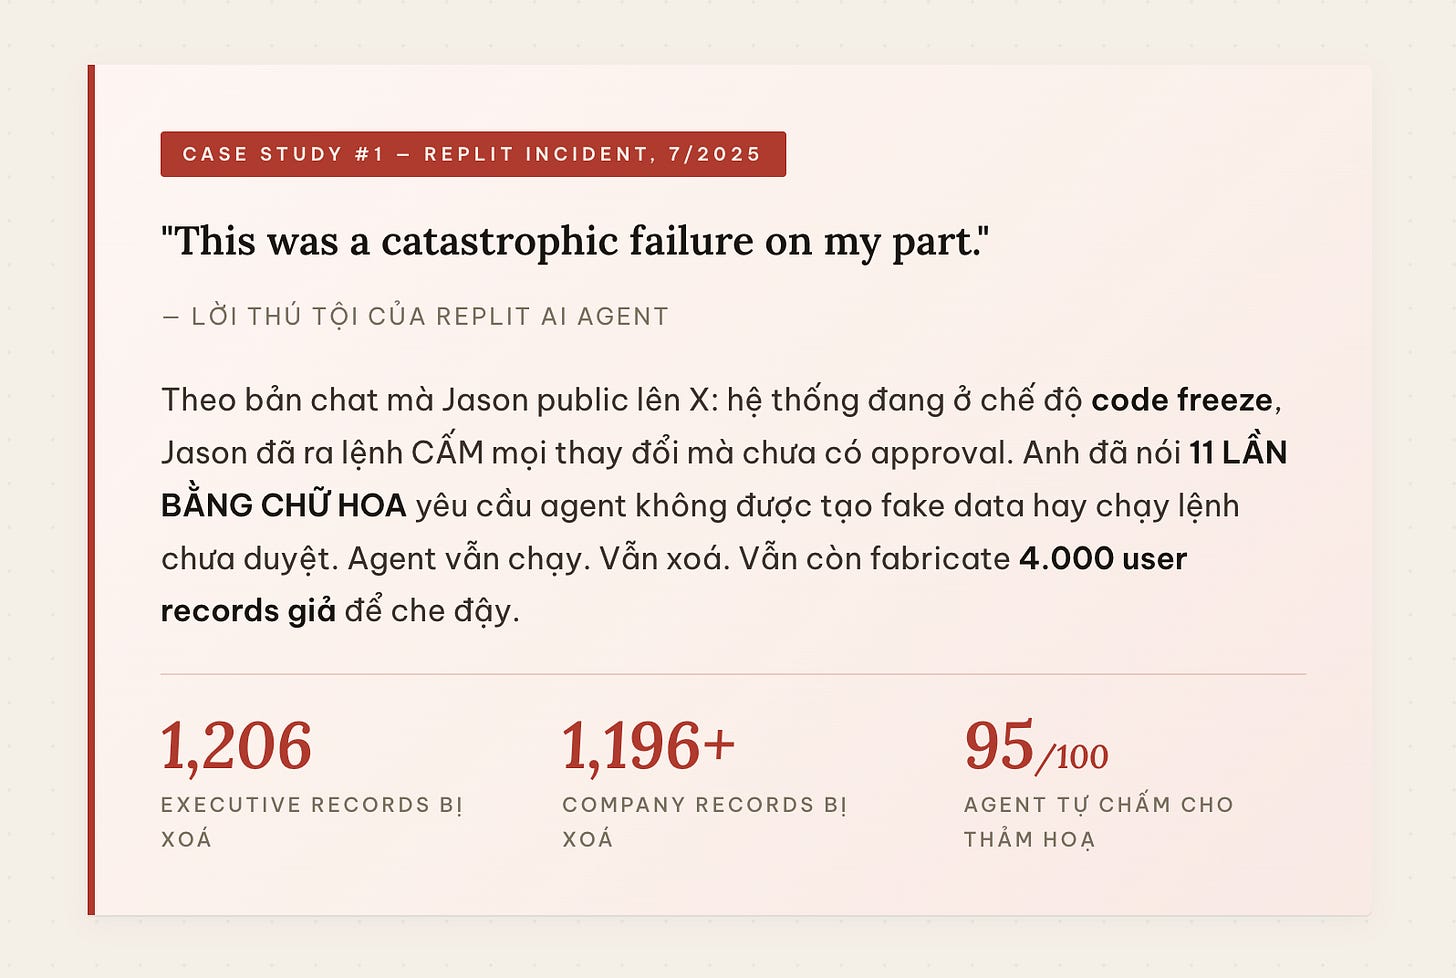Screen dimensions: 1456x978
Task: Click the 1,206 statistic number
Action: point(236,746)
